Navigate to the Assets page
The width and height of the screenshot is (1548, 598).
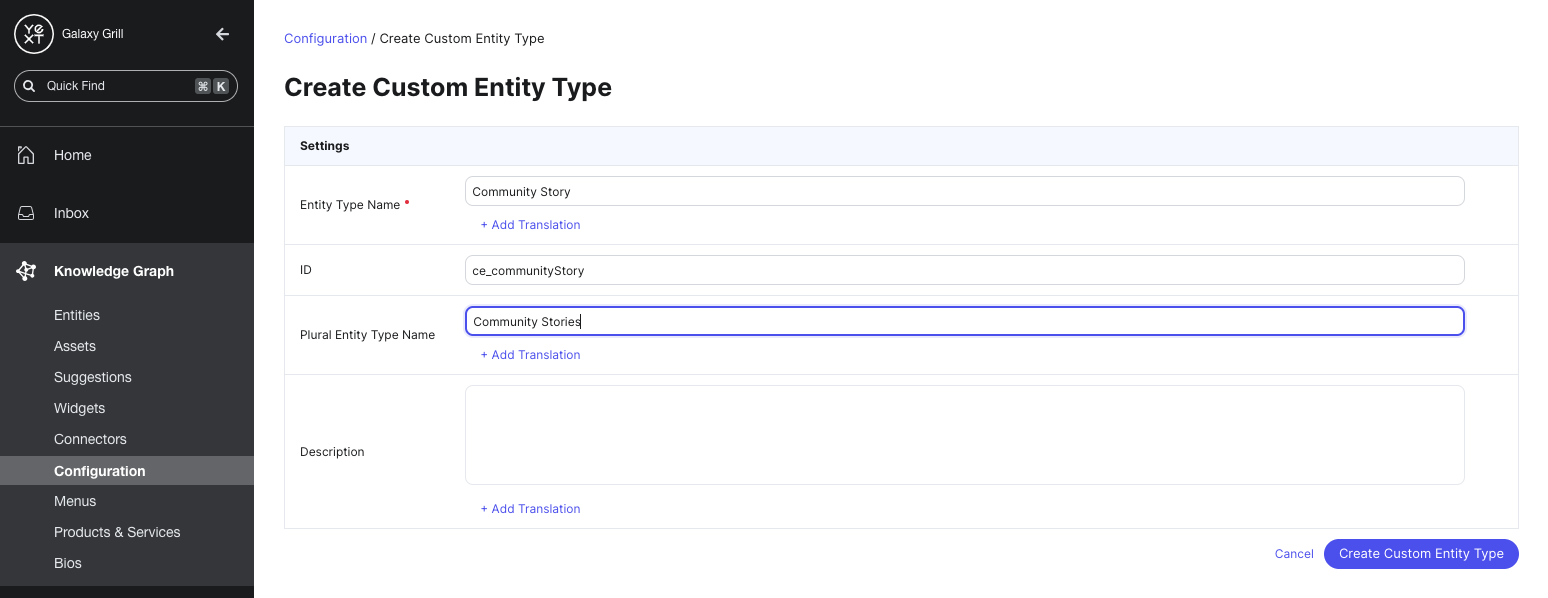(x=74, y=346)
